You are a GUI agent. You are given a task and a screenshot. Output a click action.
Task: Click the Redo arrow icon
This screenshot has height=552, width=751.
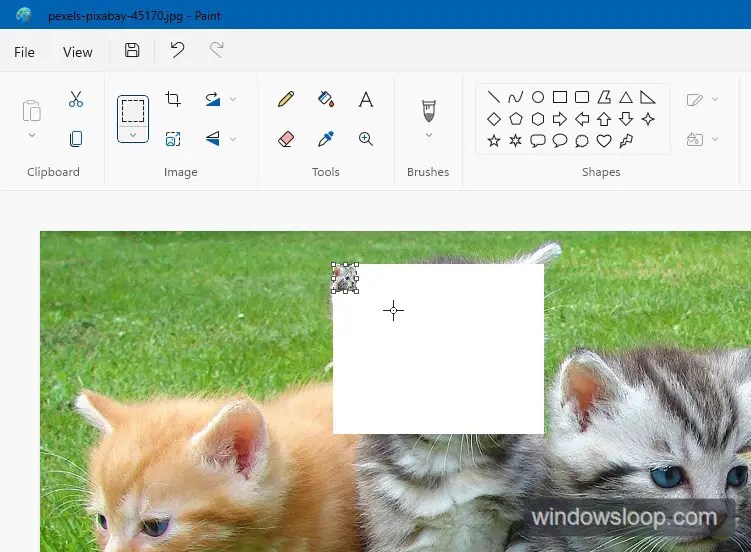[216, 50]
